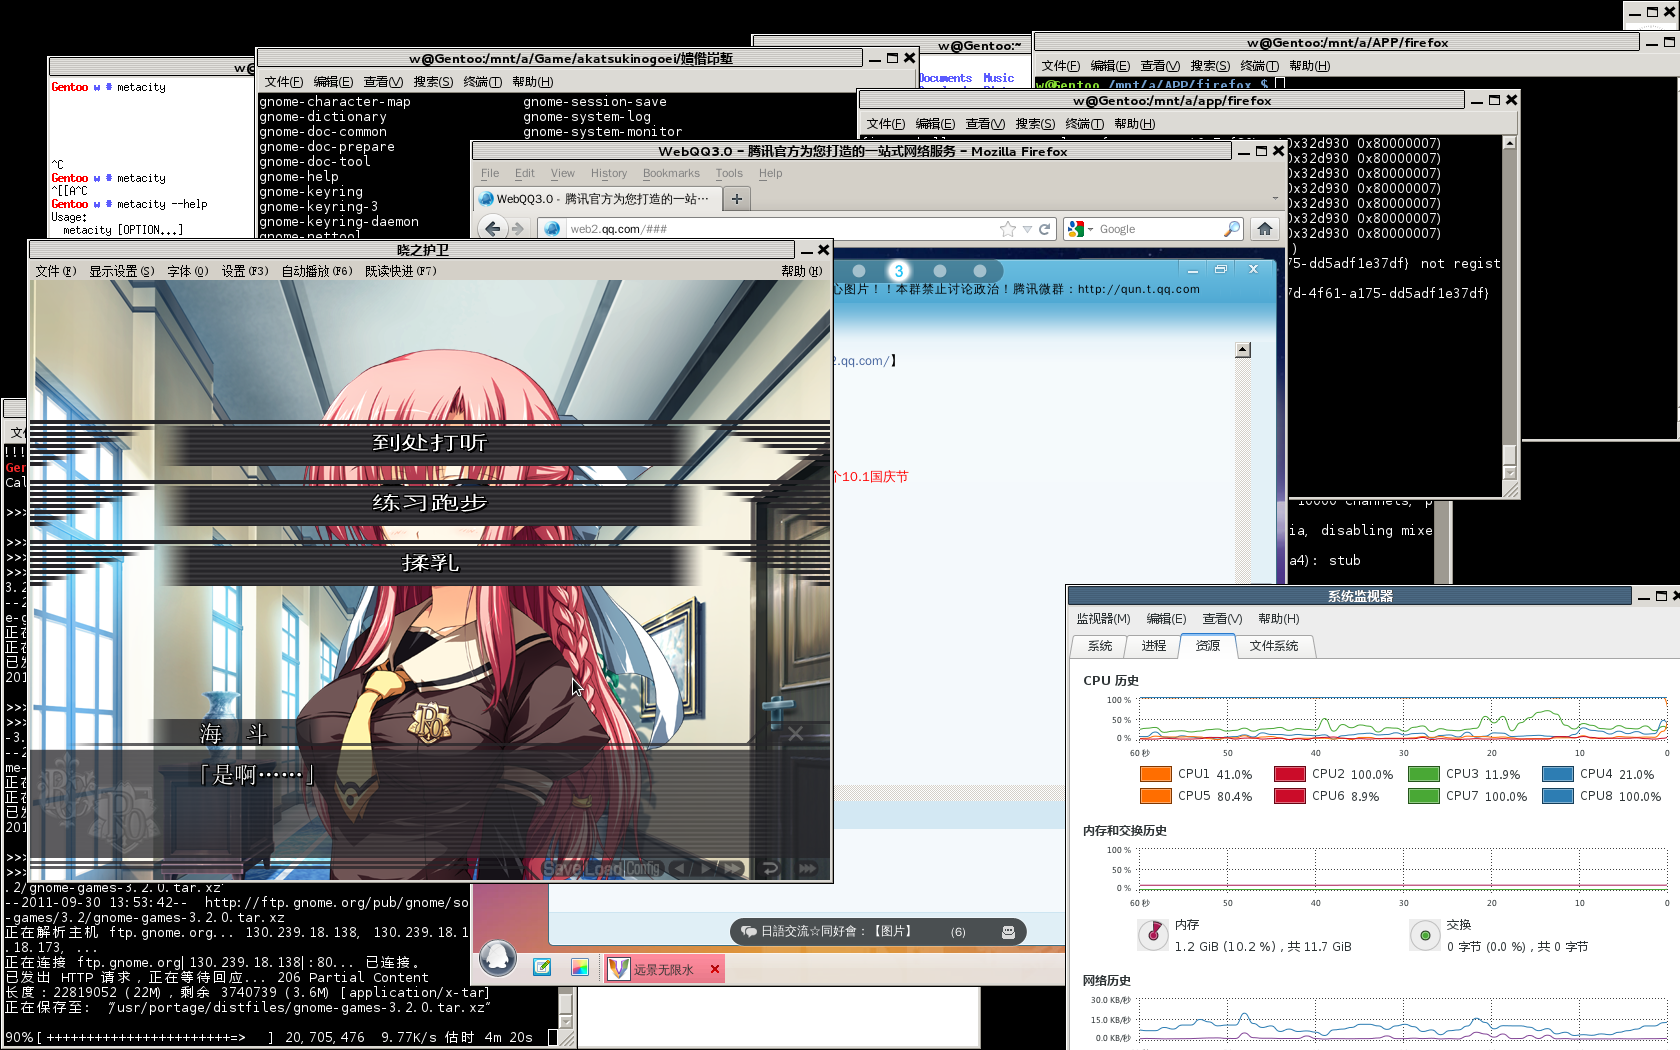The width and height of the screenshot is (1680, 1050).
Task: Open 显示设置 menu in the game window
Action: pyautogui.click(x=121, y=271)
